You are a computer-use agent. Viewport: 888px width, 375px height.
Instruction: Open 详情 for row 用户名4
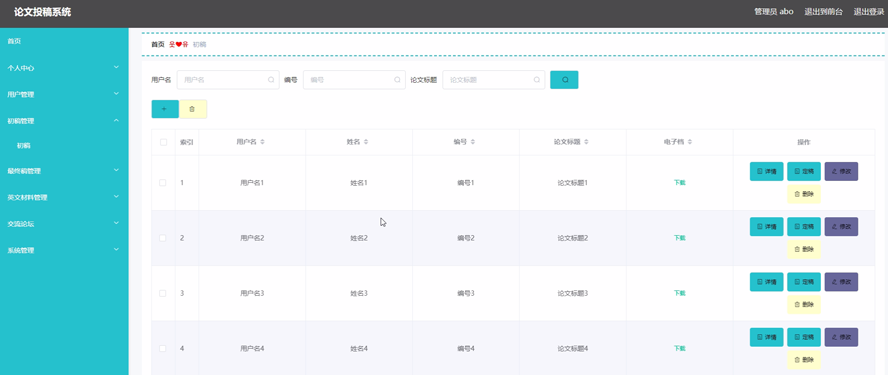[766, 337]
